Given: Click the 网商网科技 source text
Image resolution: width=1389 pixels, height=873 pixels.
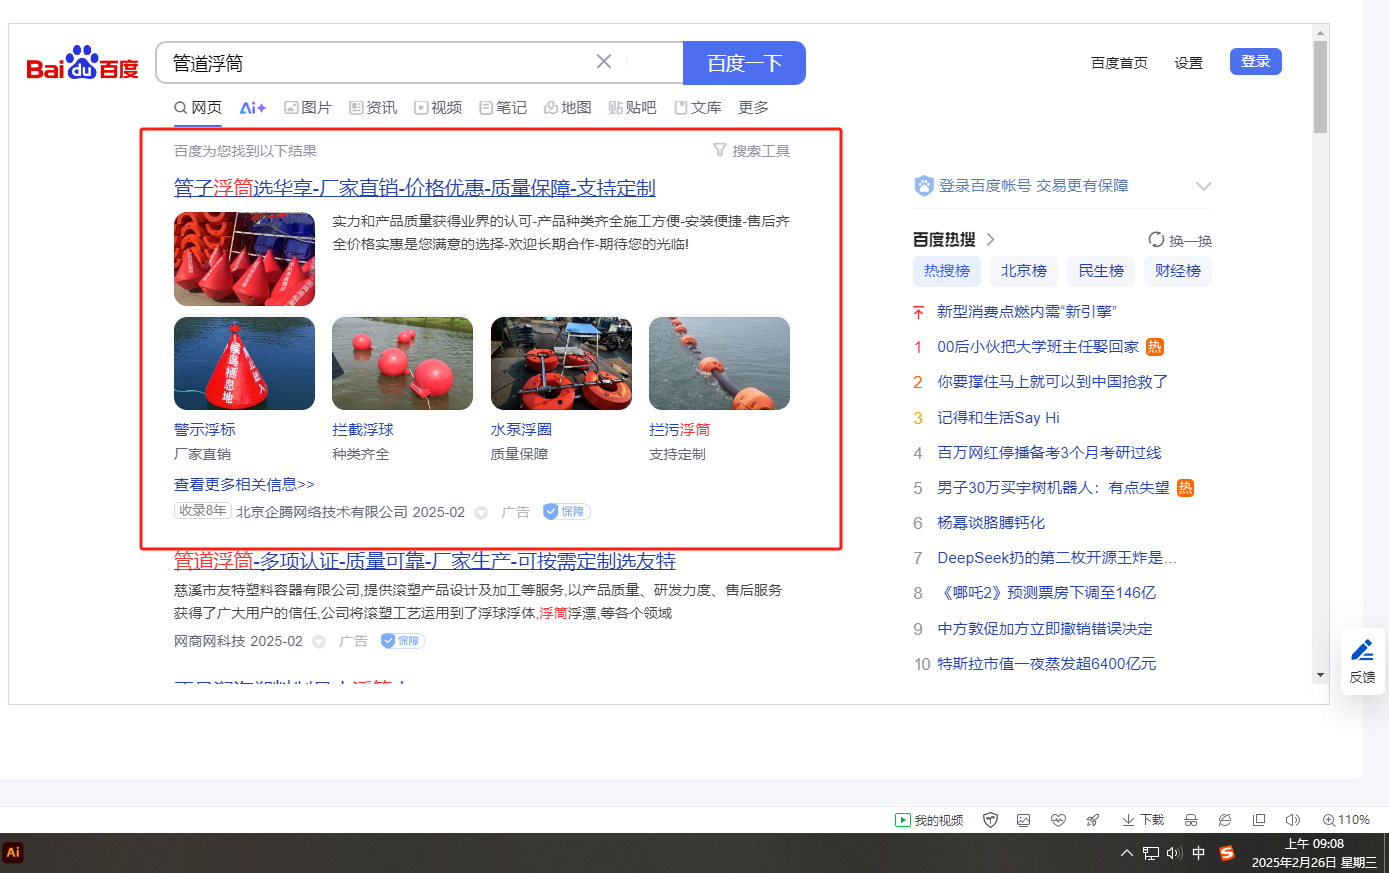Looking at the screenshot, I should [x=210, y=641].
